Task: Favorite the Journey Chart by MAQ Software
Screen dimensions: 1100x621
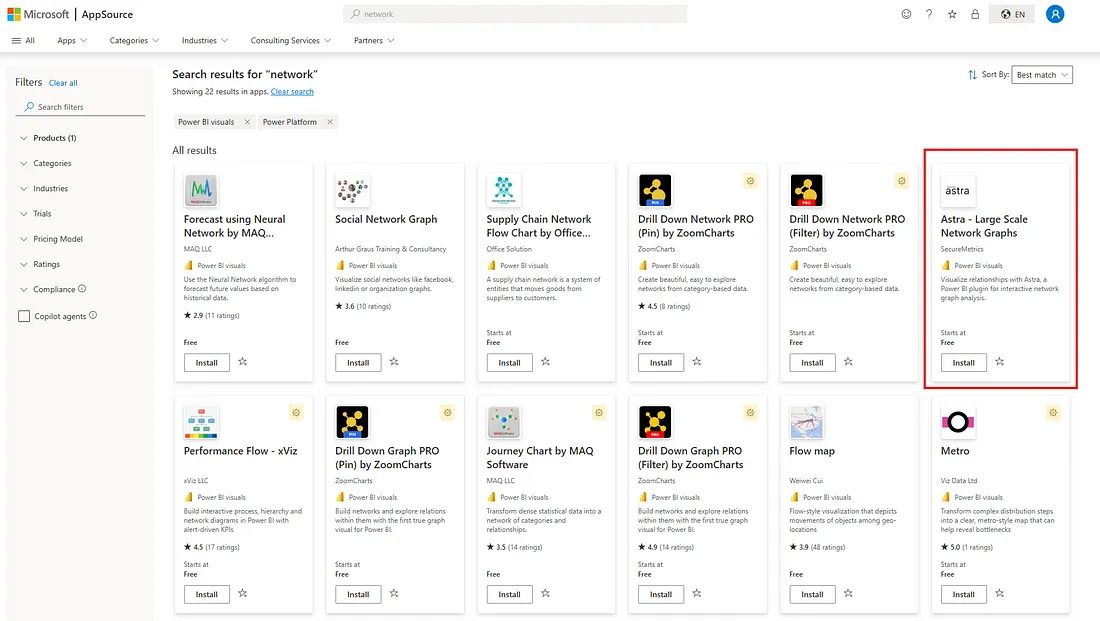Action: click(546, 594)
